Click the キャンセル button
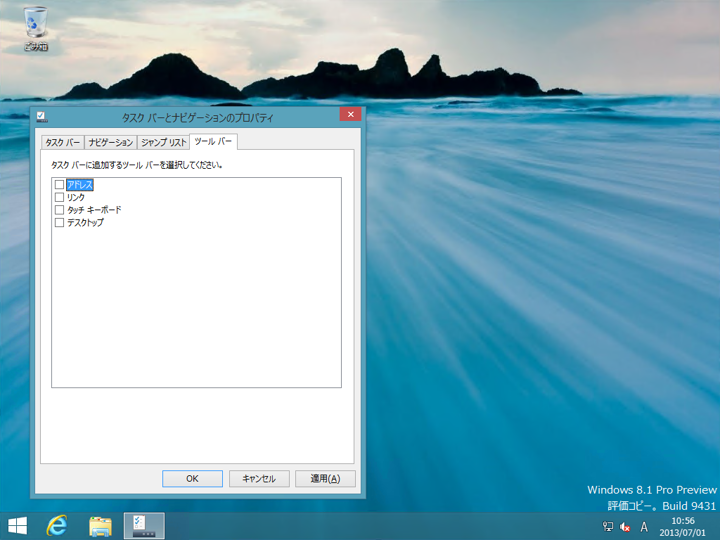The width and height of the screenshot is (720, 540). 259,478
